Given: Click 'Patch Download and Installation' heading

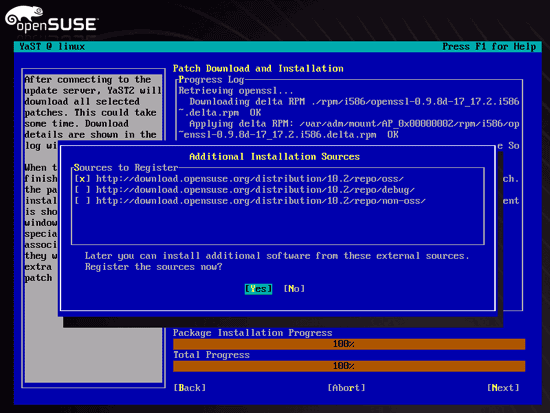Looking at the screenshot, I should (258, 68).
